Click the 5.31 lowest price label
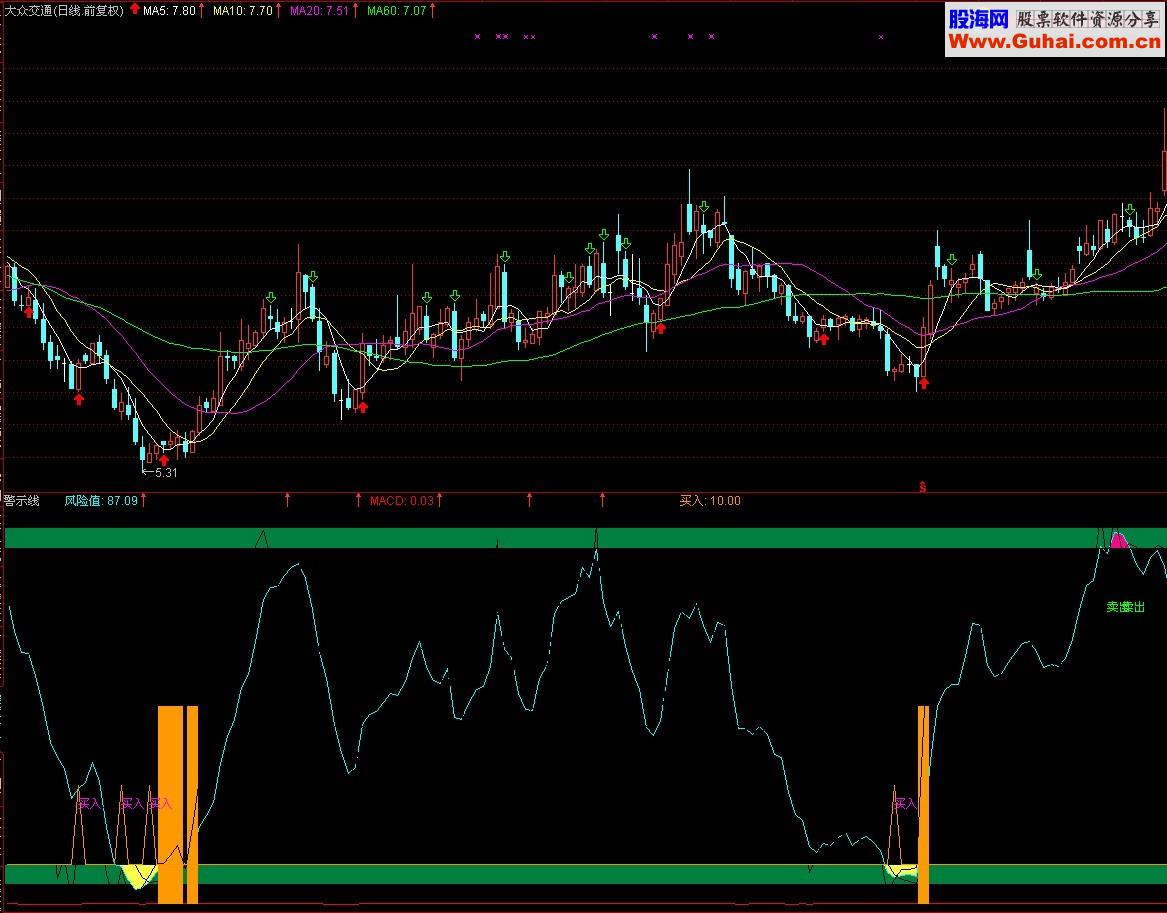Image resolution: width=1167 pixels, height=913 pixels. [x=166, y=472]
